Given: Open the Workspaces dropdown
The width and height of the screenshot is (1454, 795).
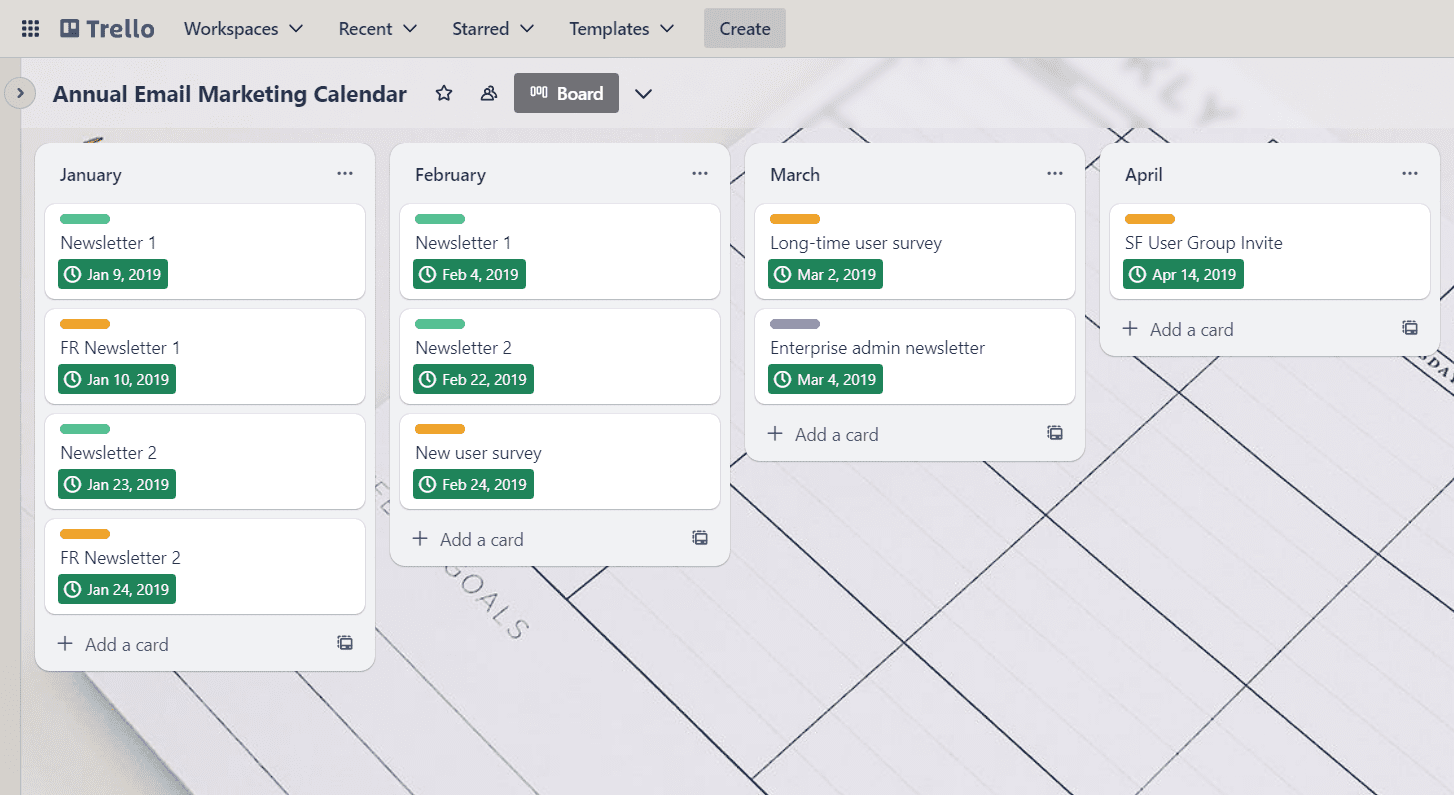Looking at the screenshot, I should coord(243,28).
